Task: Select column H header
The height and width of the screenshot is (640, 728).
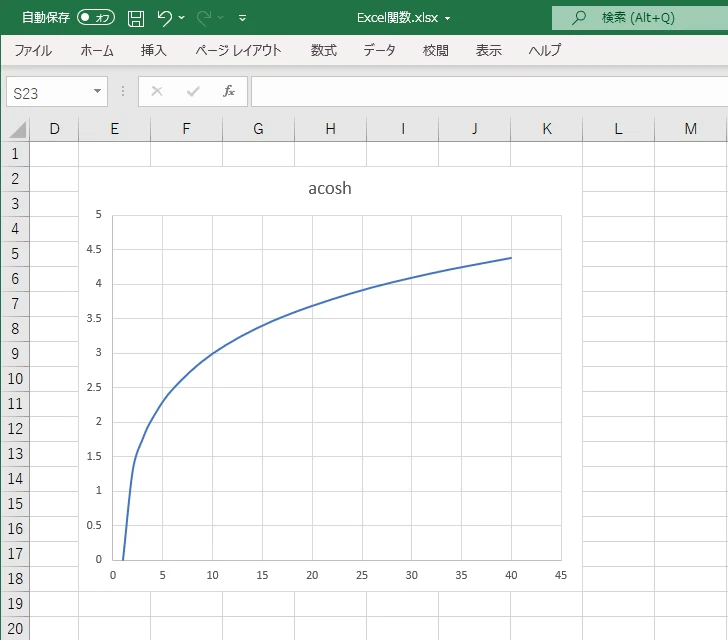Action: [x=331, y=129]
